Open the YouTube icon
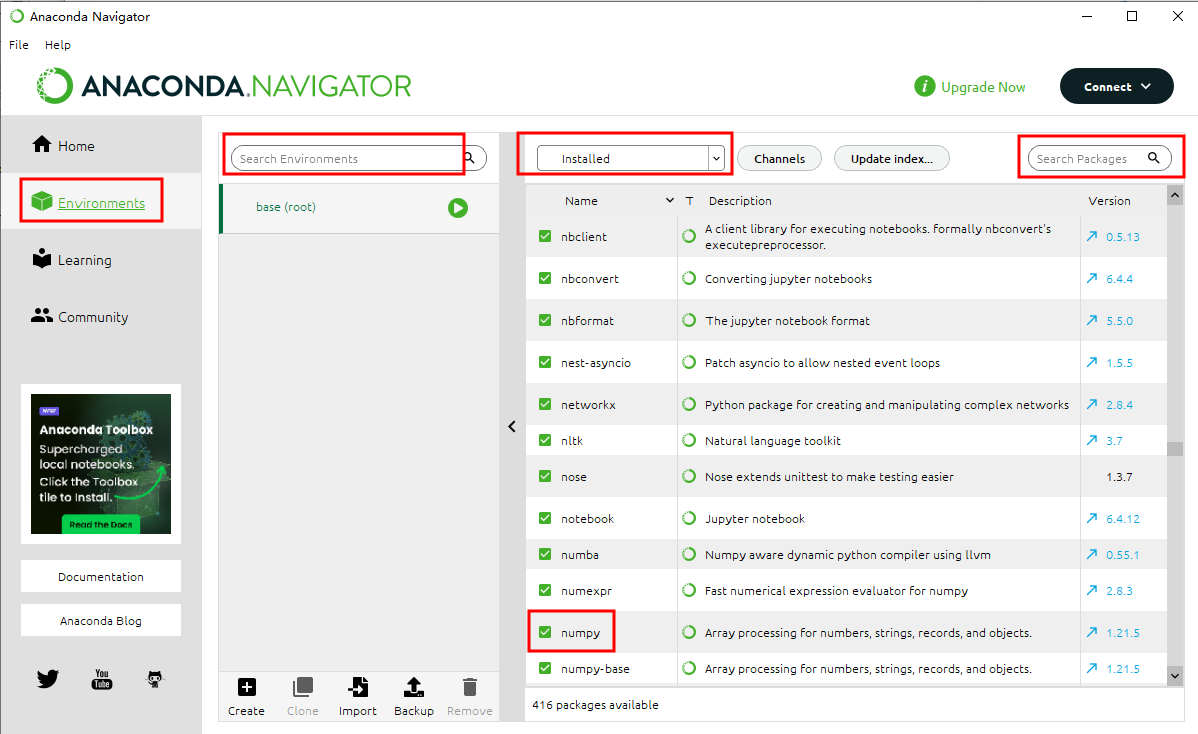The width and height of the screenshot is (1198, 734). pyautogui.click(x=102, y=678)
